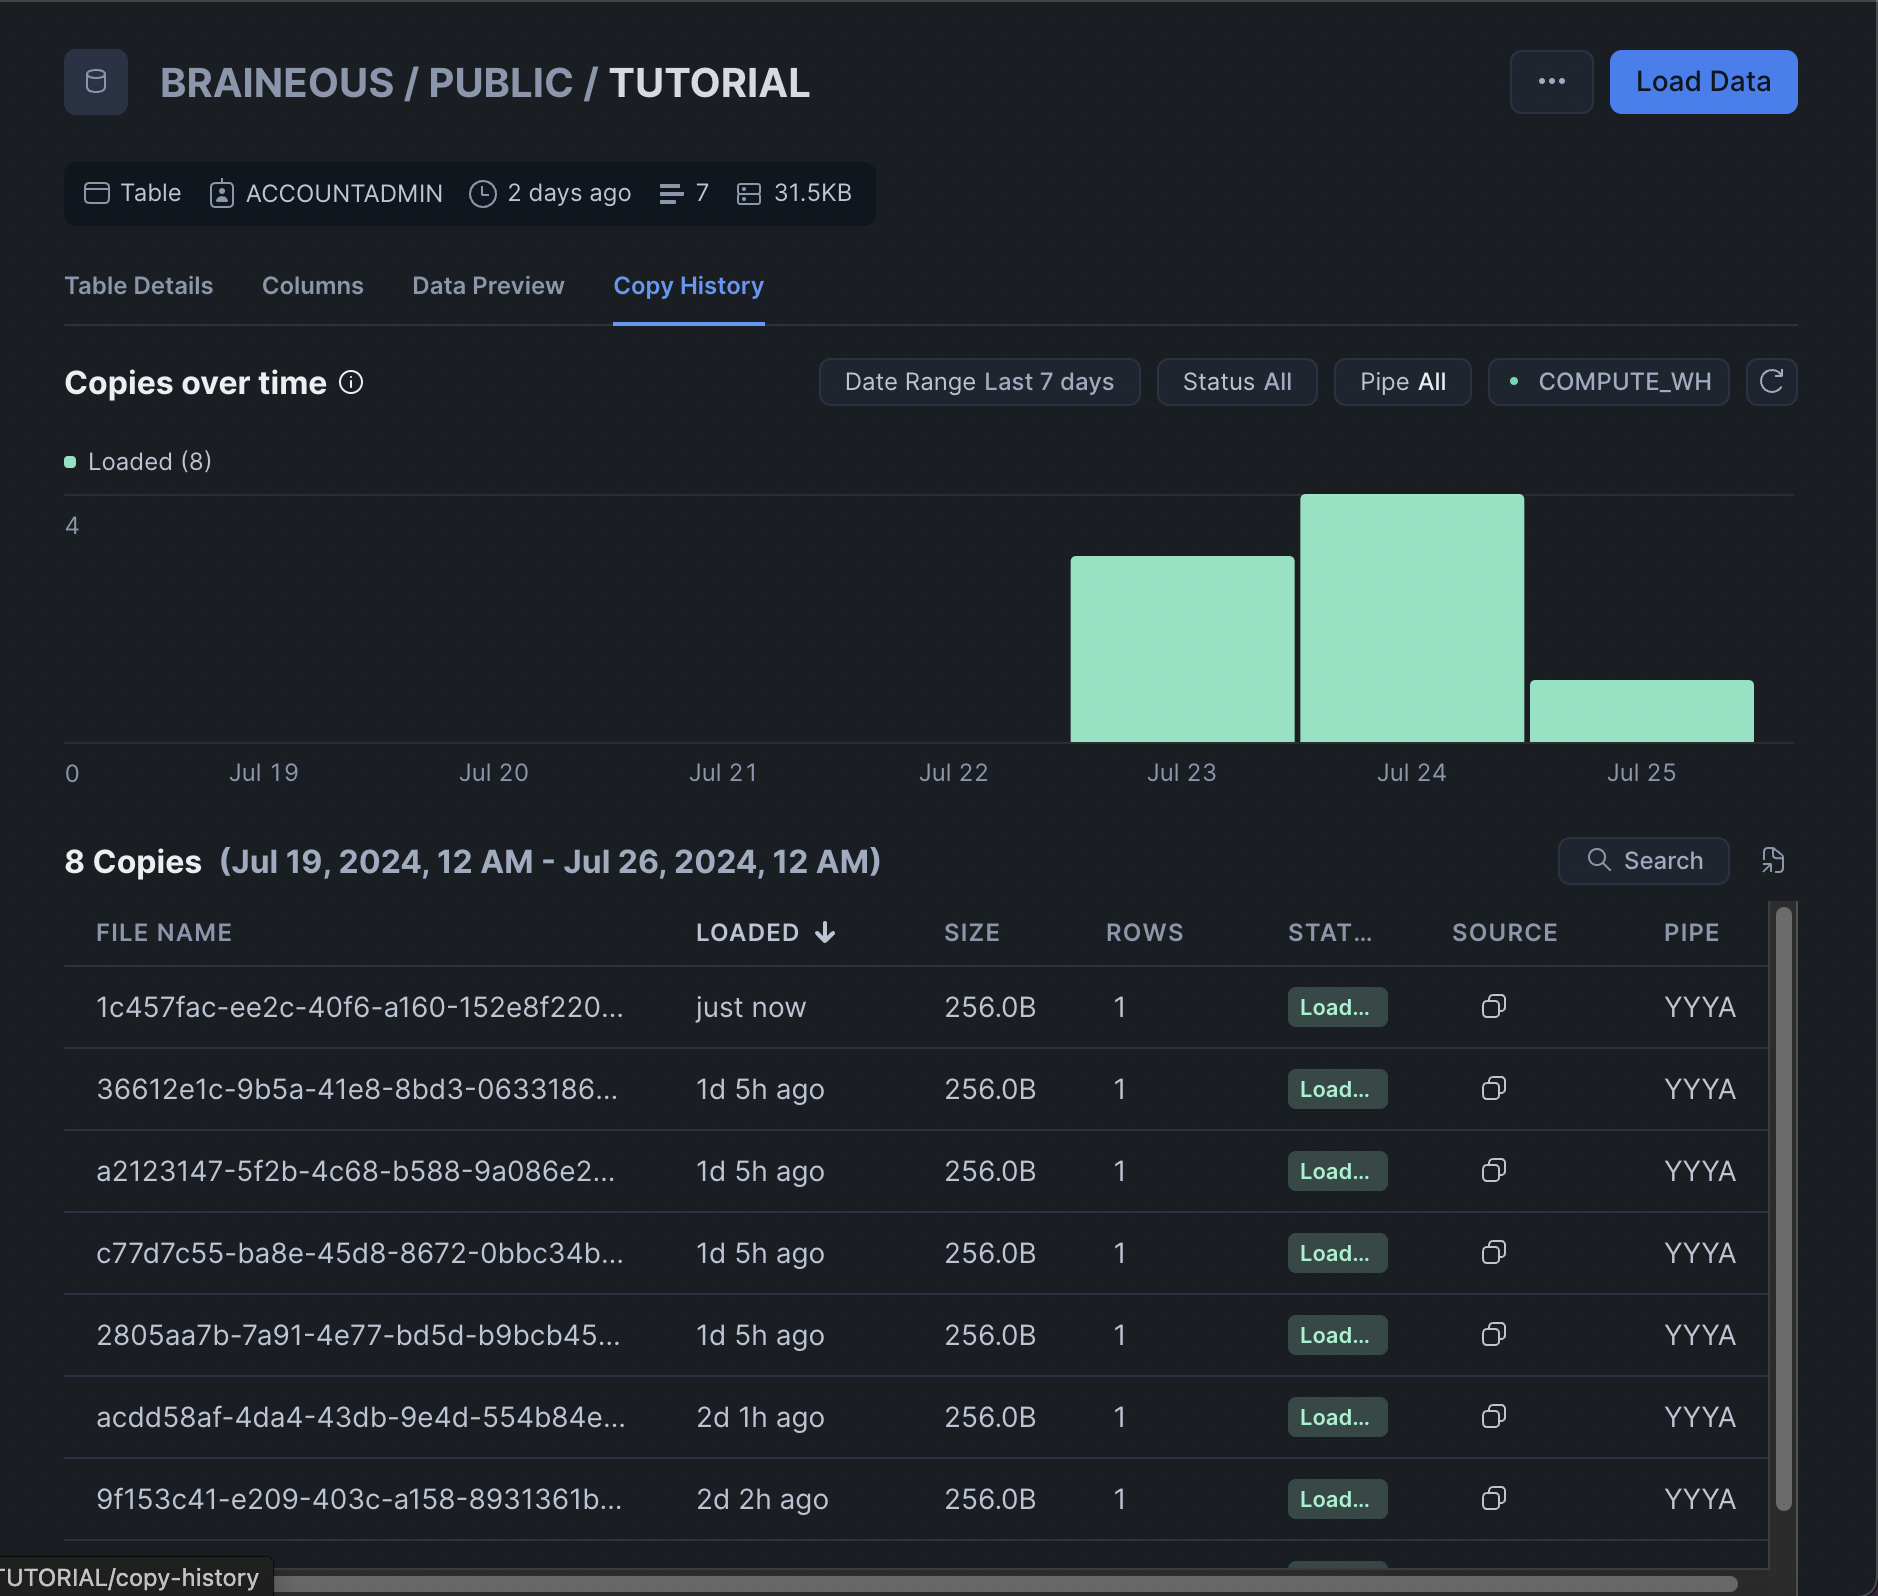The height and width of the screenshot is (1596, 1878).
Task: Copy source for file acdd58af-4da4
Action: coord(1494,1417)
